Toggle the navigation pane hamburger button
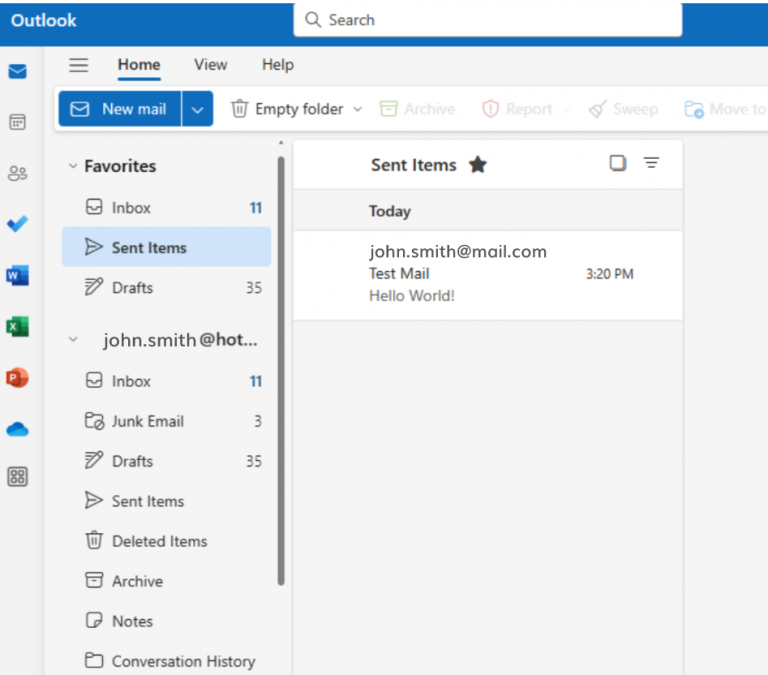This screenshot has width=768, height=675. pyautogui.click(x=78, y=65)
